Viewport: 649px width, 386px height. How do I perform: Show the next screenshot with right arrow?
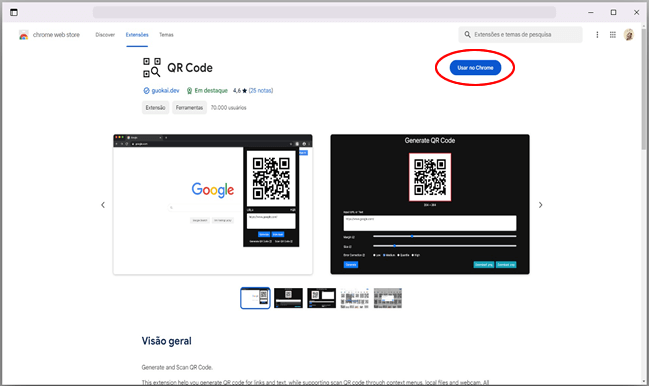(540, 205)
